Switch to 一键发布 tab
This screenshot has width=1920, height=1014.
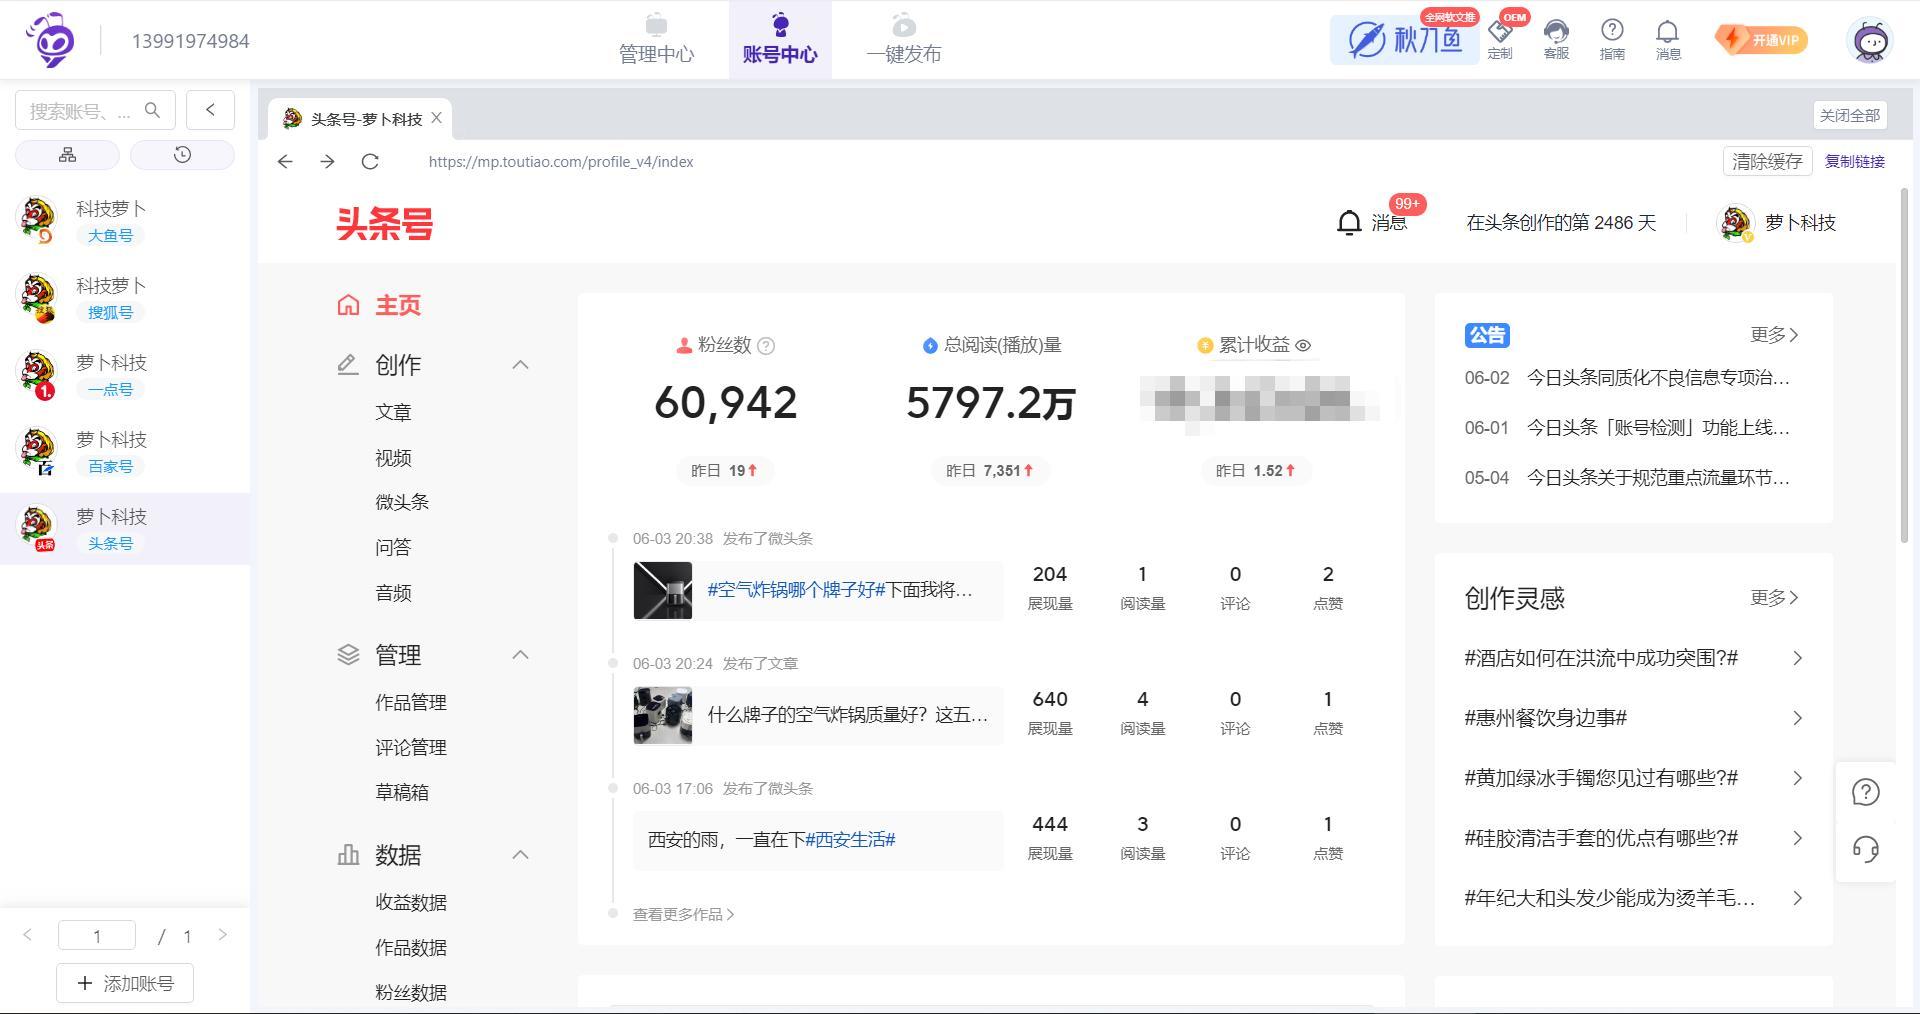(904, 40)
